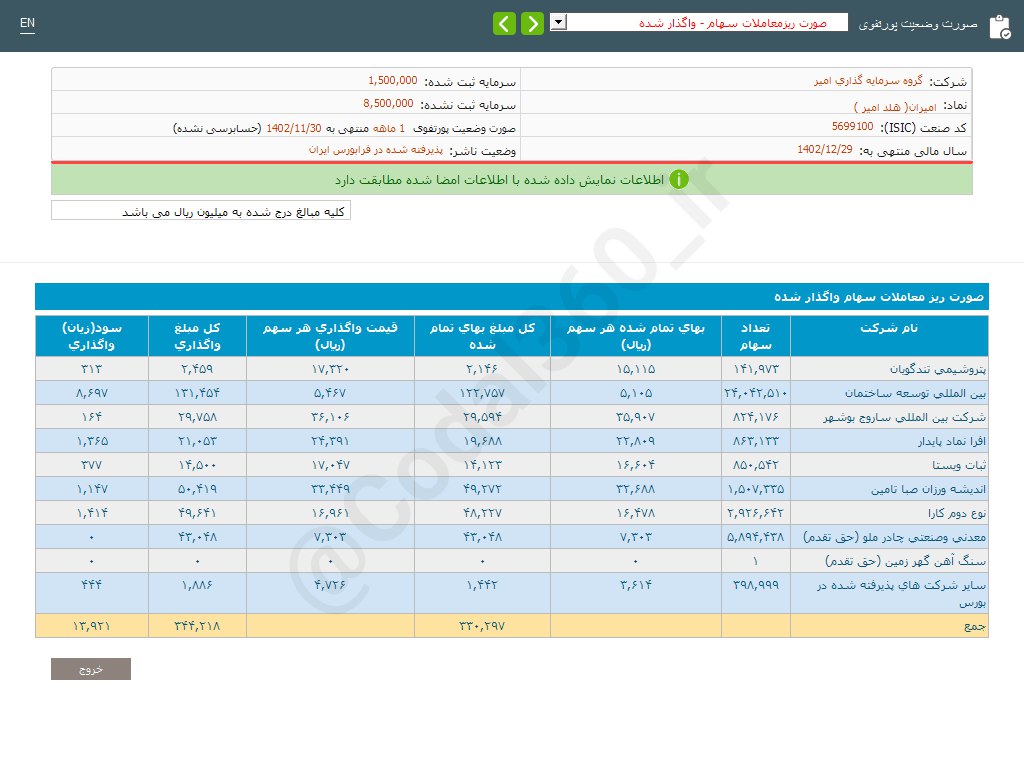This screenshot has width=1024, height=768.
Task: Switch language via the EN link
Action: [x=27, y=23]
